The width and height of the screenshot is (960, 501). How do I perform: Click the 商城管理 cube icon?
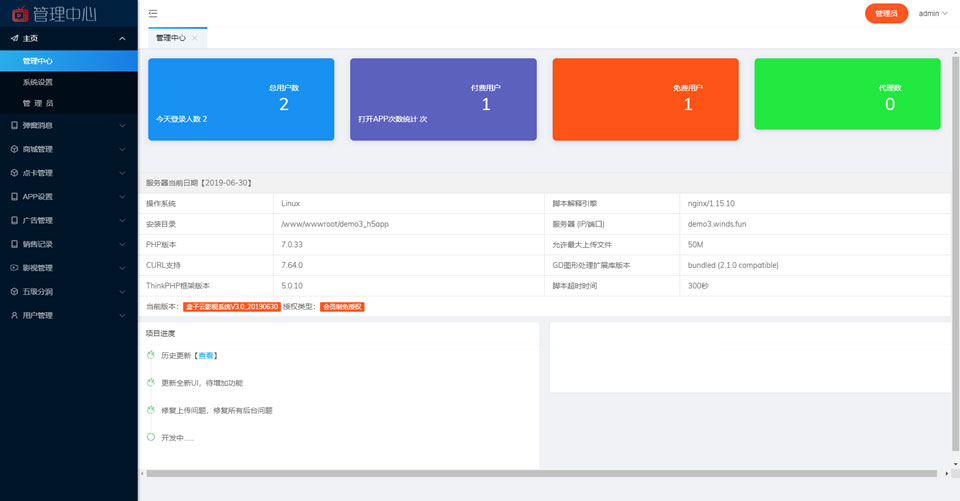14,149
